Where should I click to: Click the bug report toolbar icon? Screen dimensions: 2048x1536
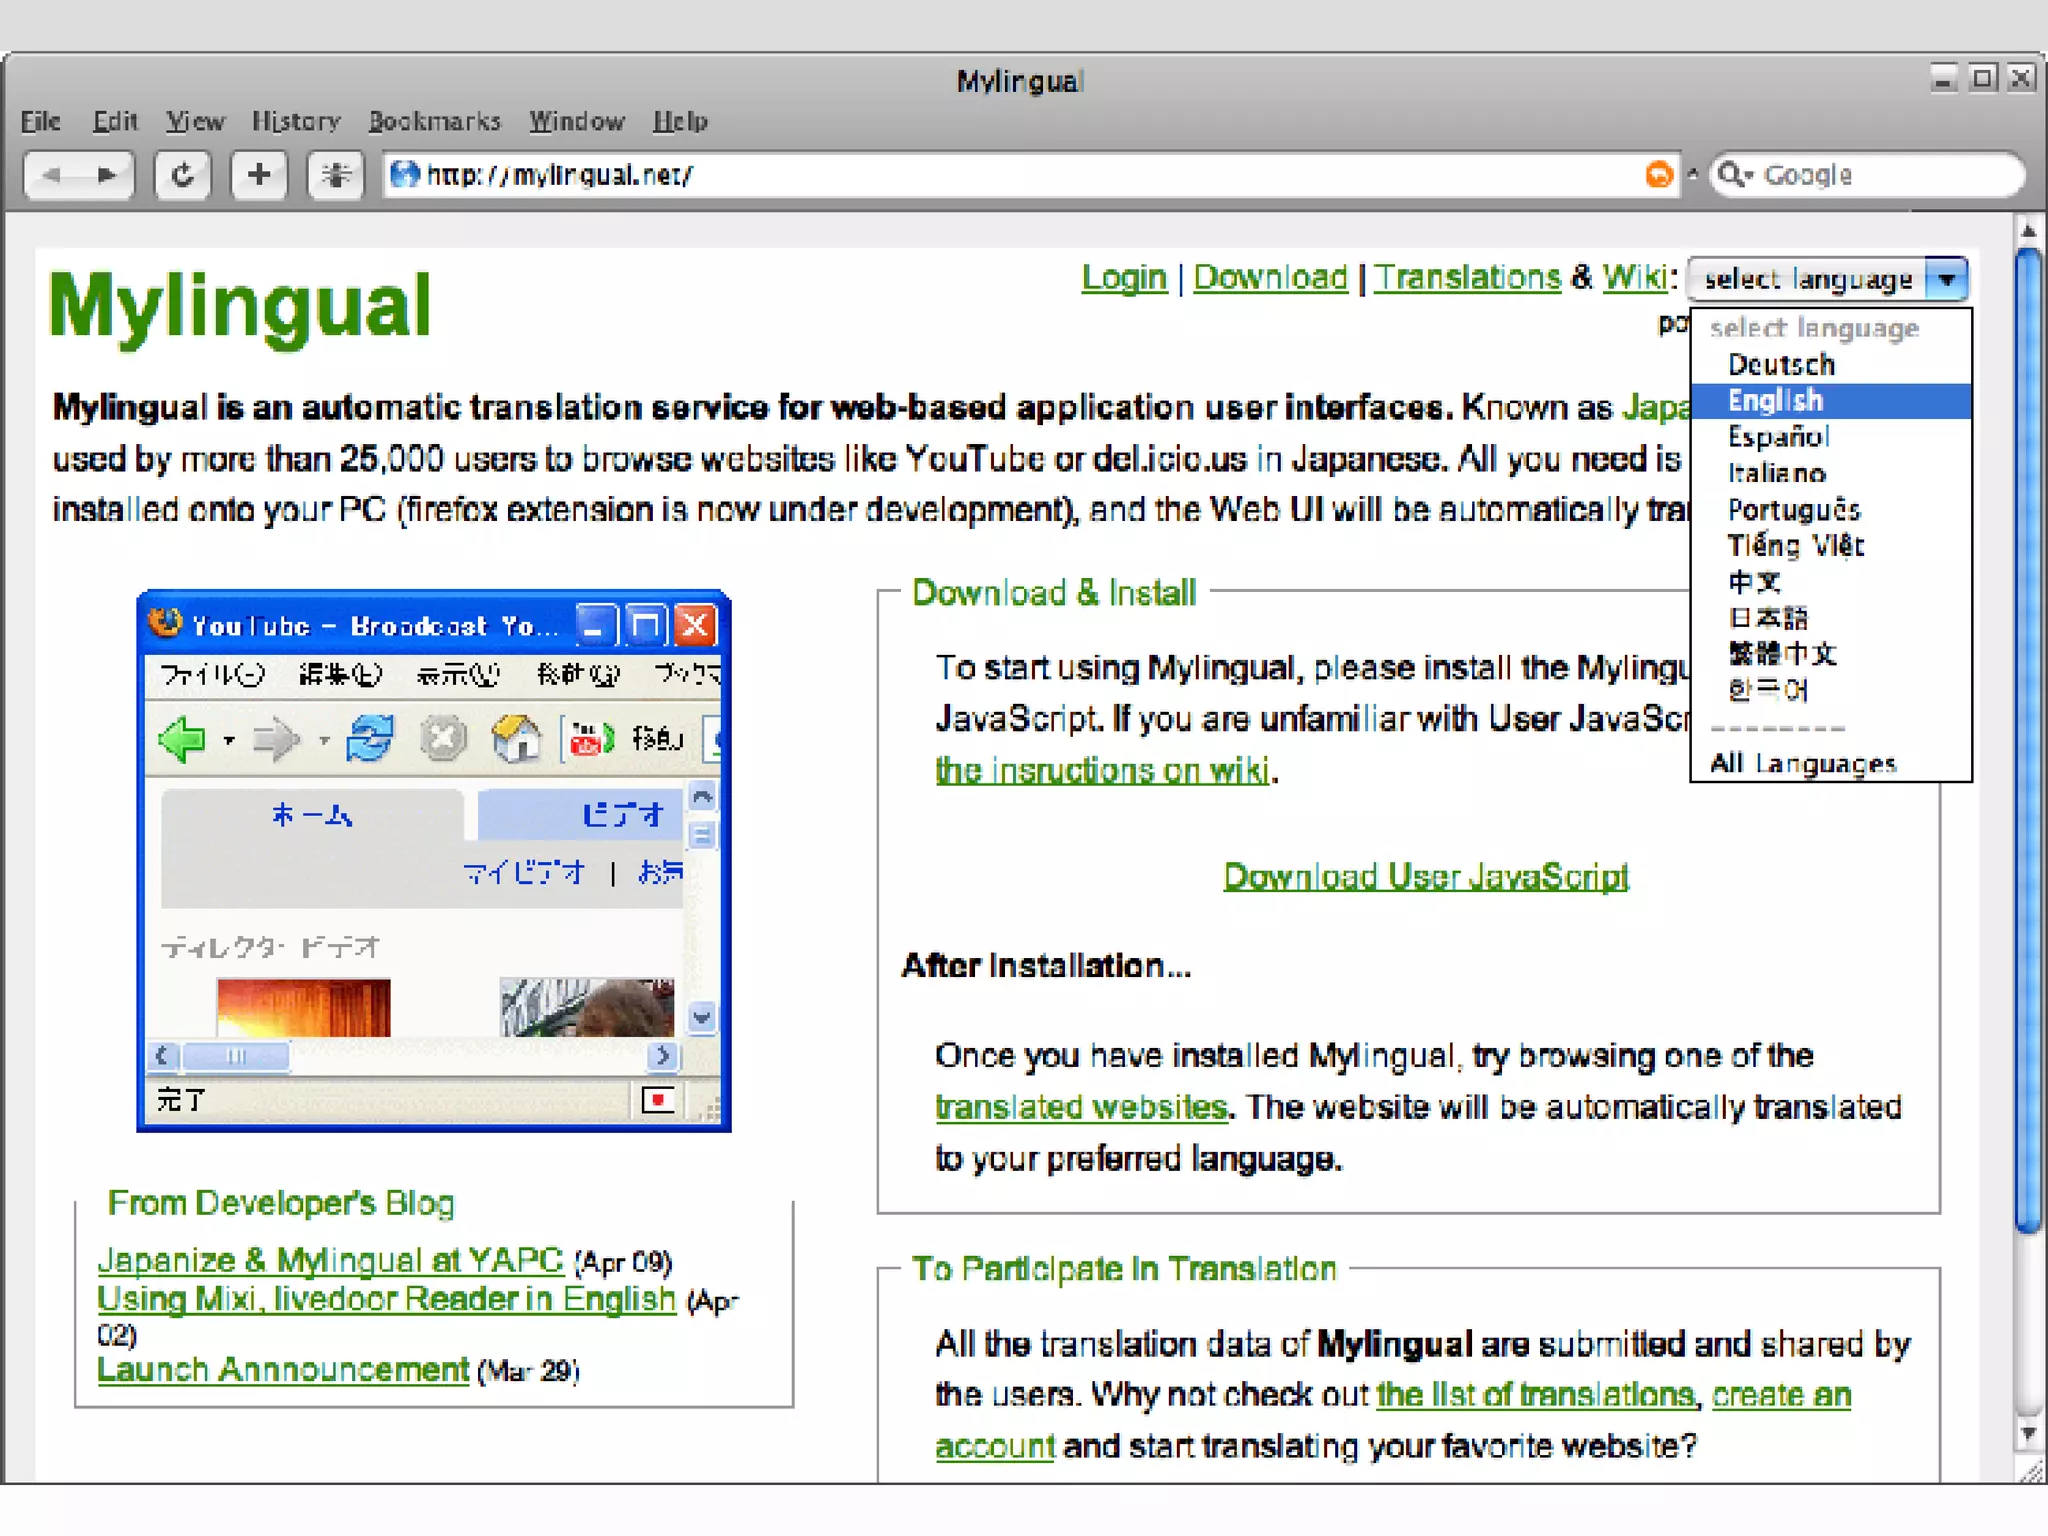click(335, 176)
